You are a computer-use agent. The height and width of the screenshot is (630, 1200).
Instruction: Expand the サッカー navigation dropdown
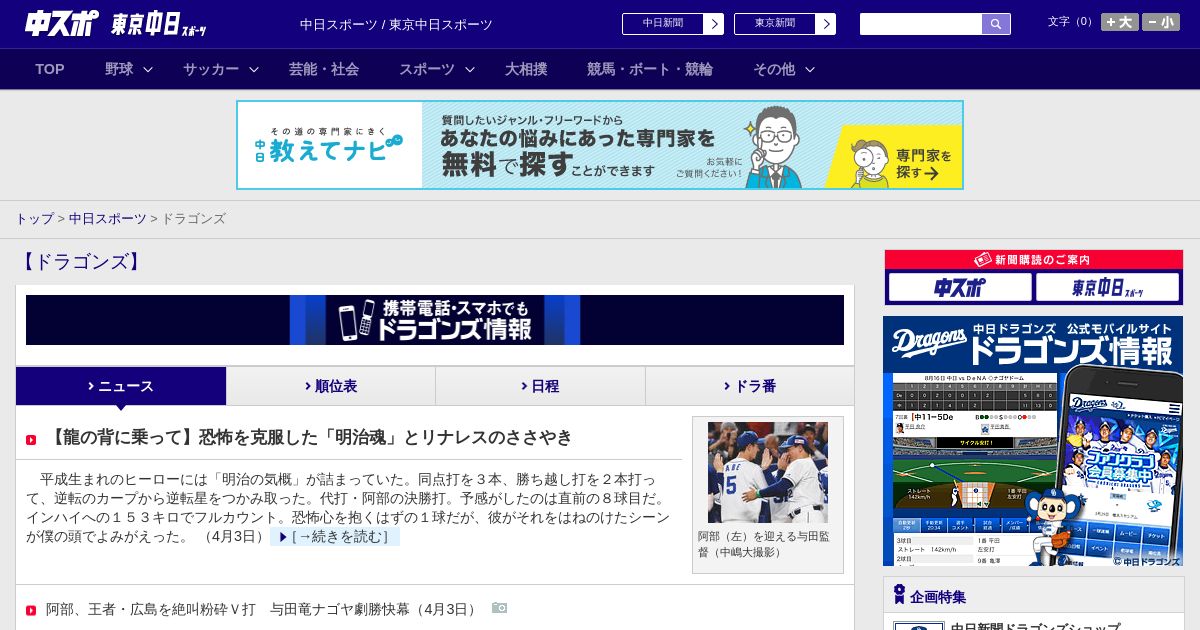[221, 69]
